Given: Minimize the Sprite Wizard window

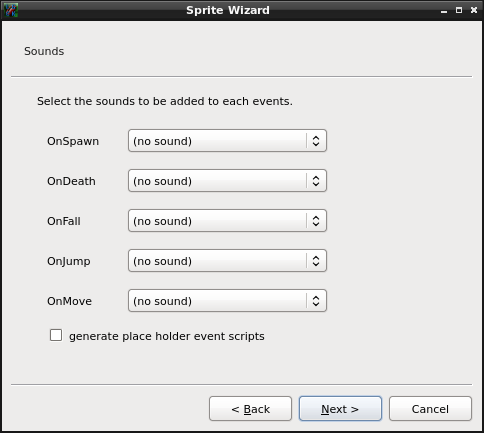Looking at the screenshot, I should tap(444, 11).
